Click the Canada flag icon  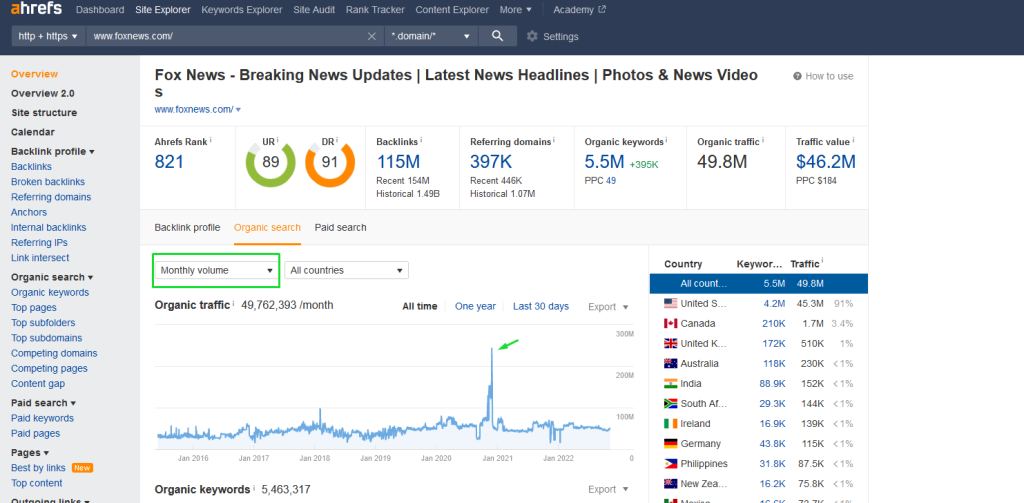click(670, 323)
